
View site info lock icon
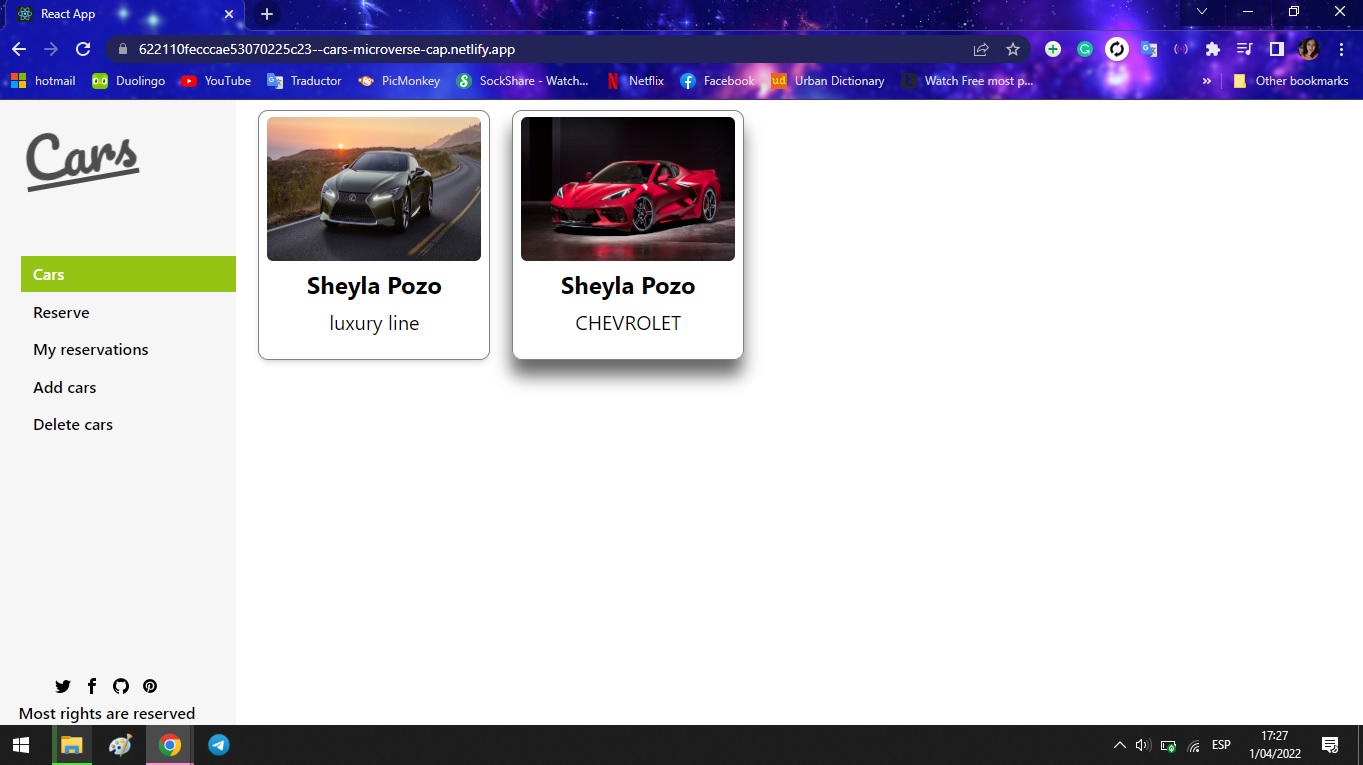123,49
